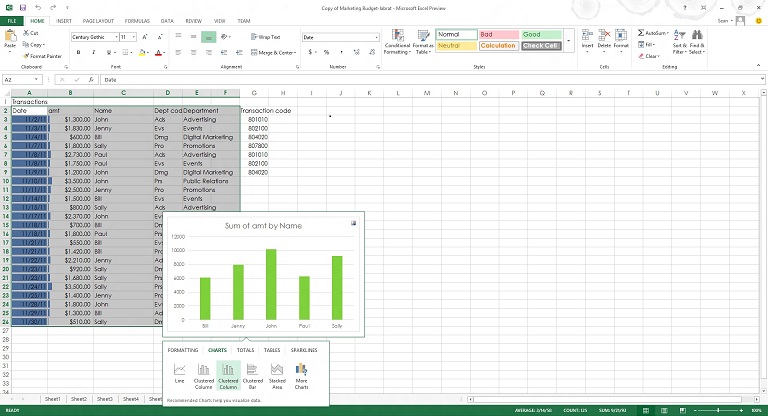Toggle the highlighted Bottom Align button
The width and height of the screenshot is (768, 416).
[208, 37]
